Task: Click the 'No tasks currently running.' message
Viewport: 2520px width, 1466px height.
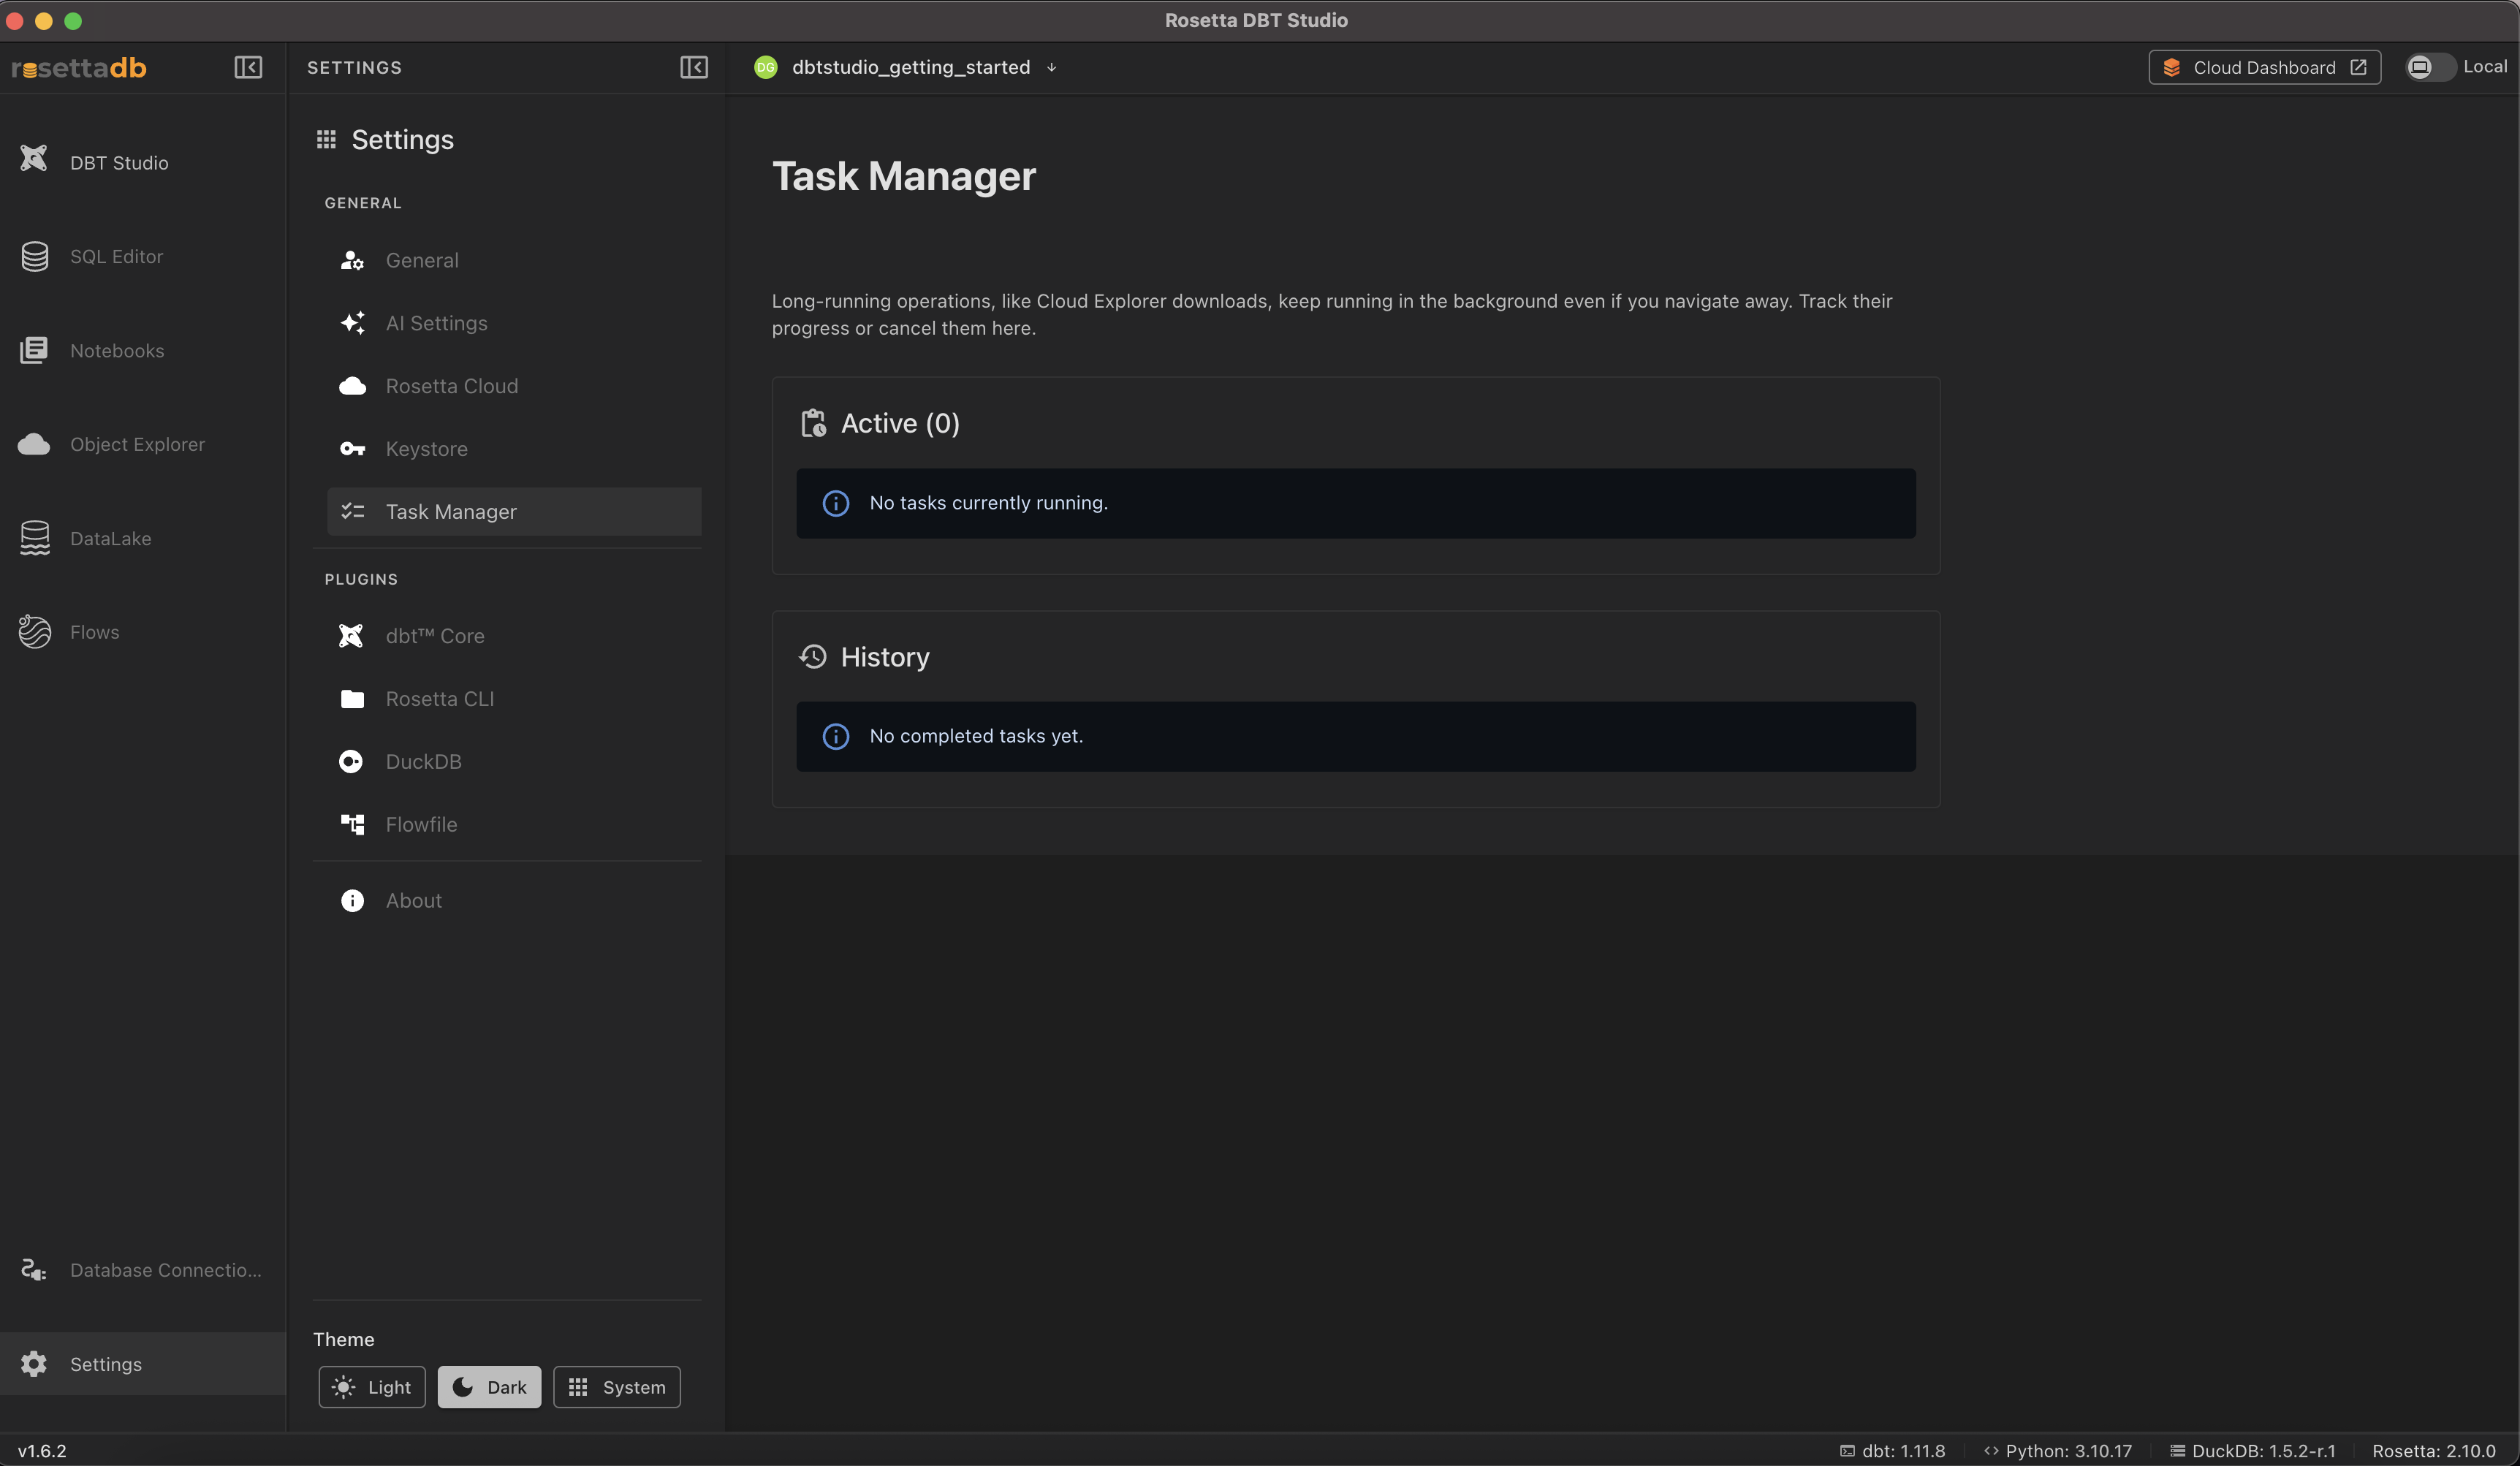Action: 988,503
